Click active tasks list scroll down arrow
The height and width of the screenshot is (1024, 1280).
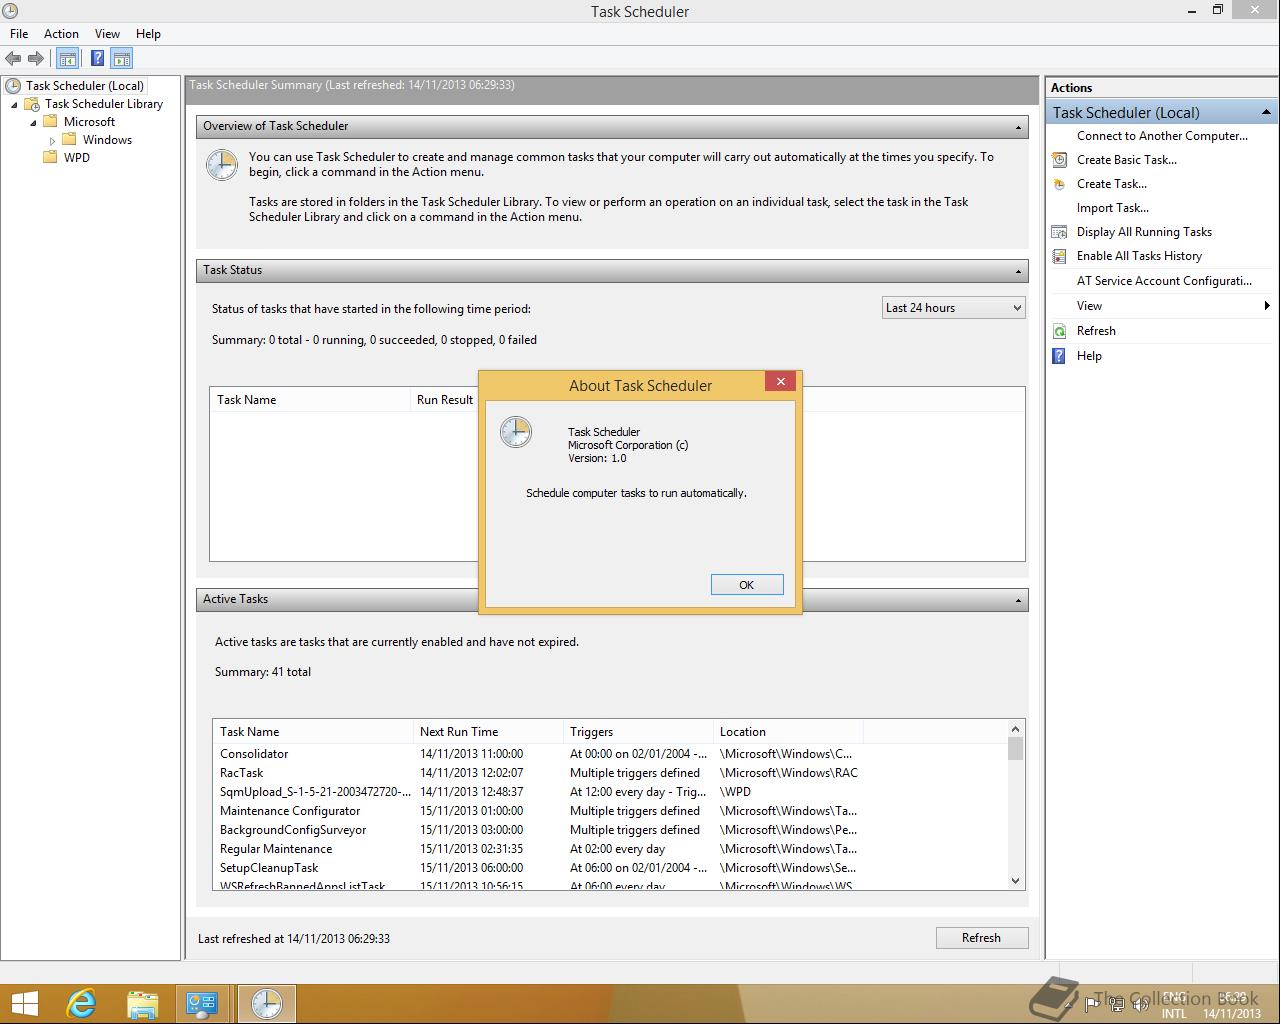tap(1015, 881)
